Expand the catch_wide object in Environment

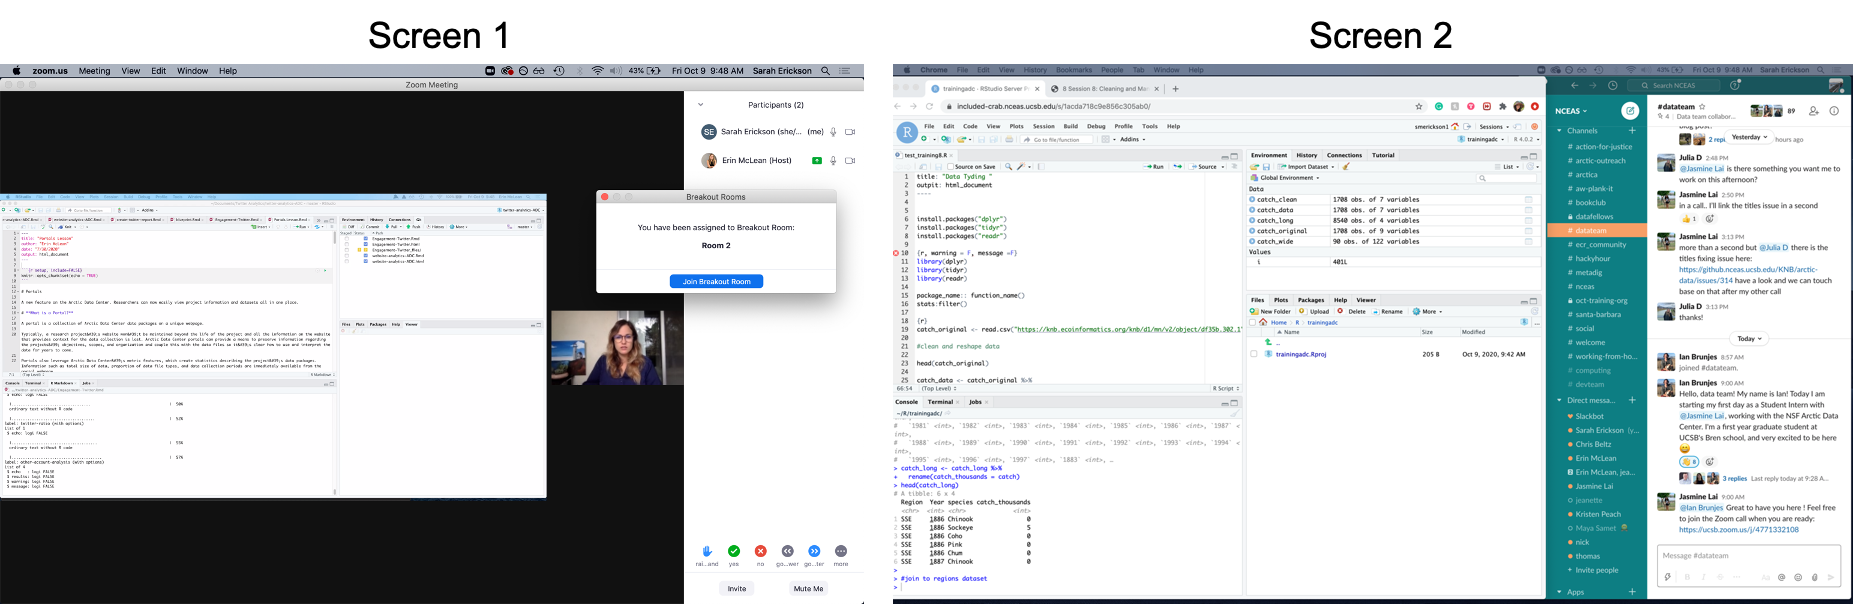click(x=1252, y=241)
